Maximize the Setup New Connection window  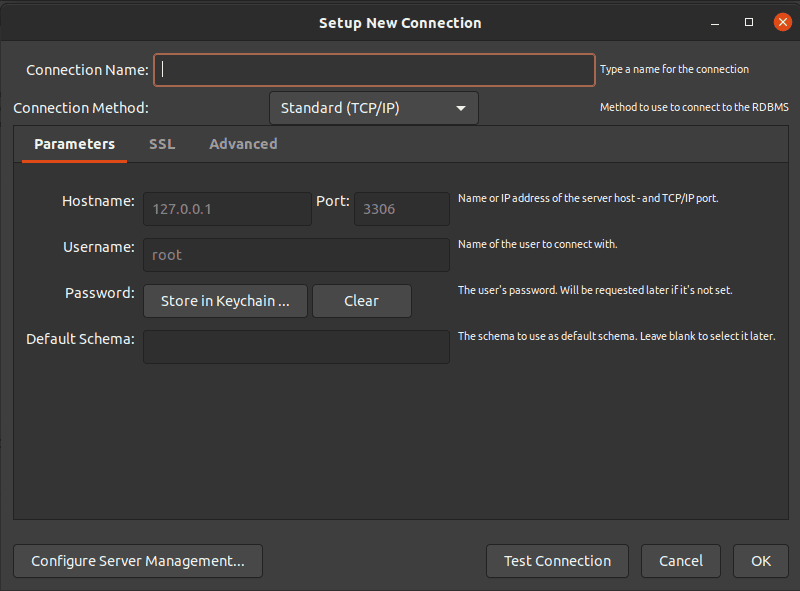(x=749, y=22)
